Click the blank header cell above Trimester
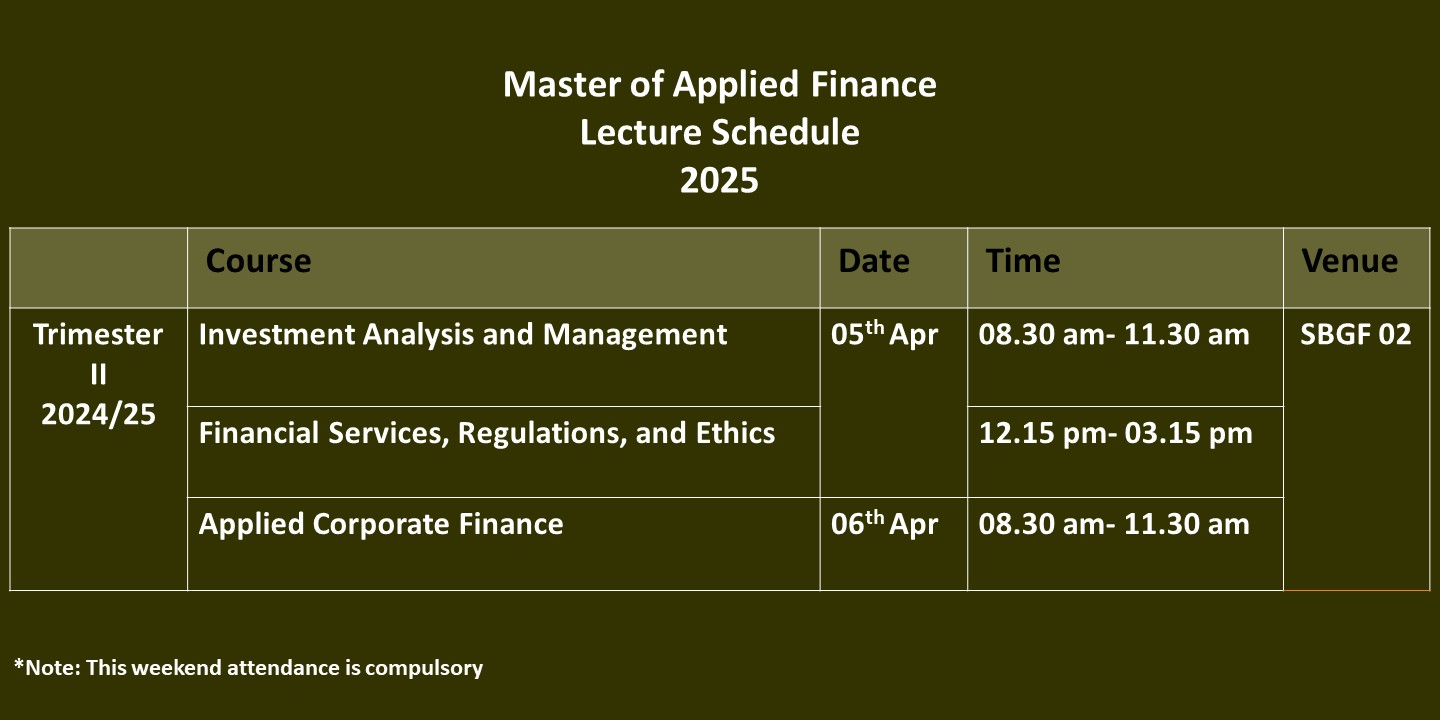Screen dimensions: 1440x720 pos(98,268)
